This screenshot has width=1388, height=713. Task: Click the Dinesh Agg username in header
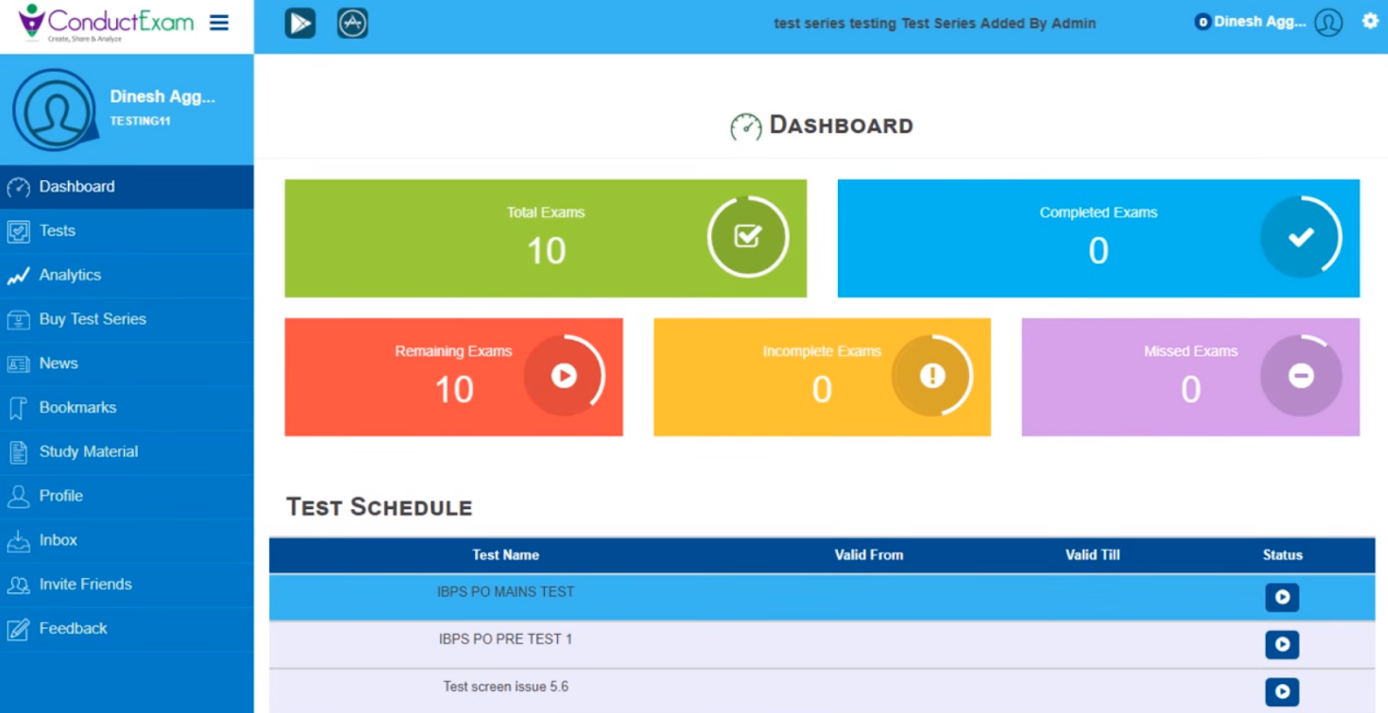click(1258, 22)
